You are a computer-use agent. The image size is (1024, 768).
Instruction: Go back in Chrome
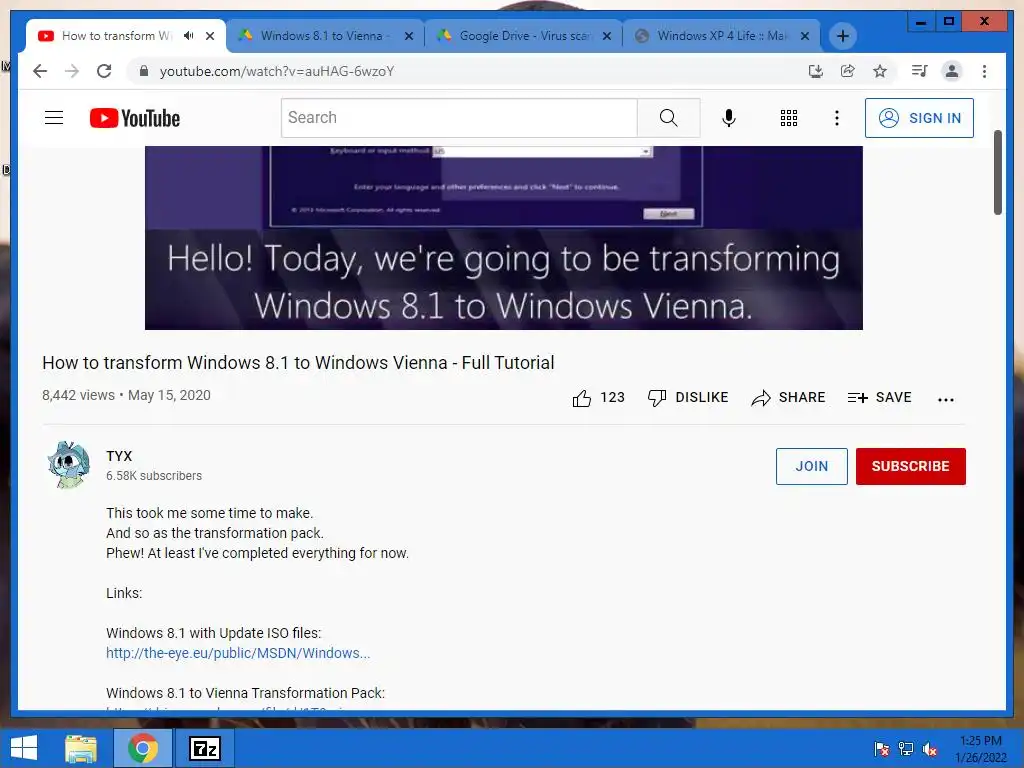40,71
